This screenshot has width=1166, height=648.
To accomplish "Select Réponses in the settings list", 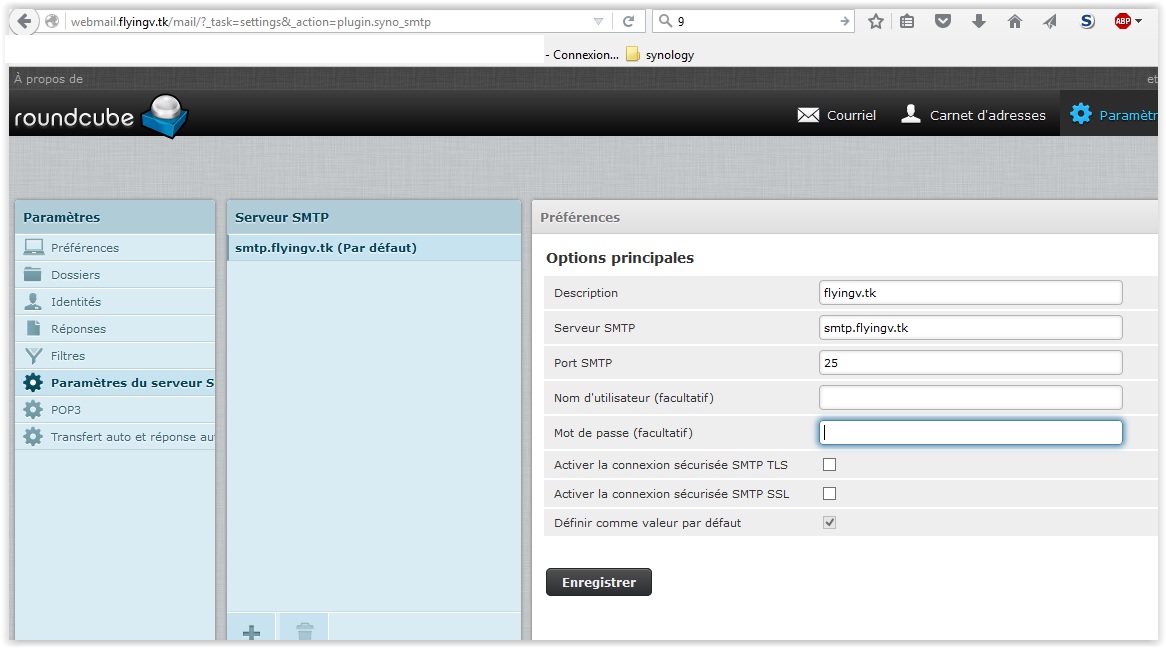I will pyautogui.click(x=115, y=329).
